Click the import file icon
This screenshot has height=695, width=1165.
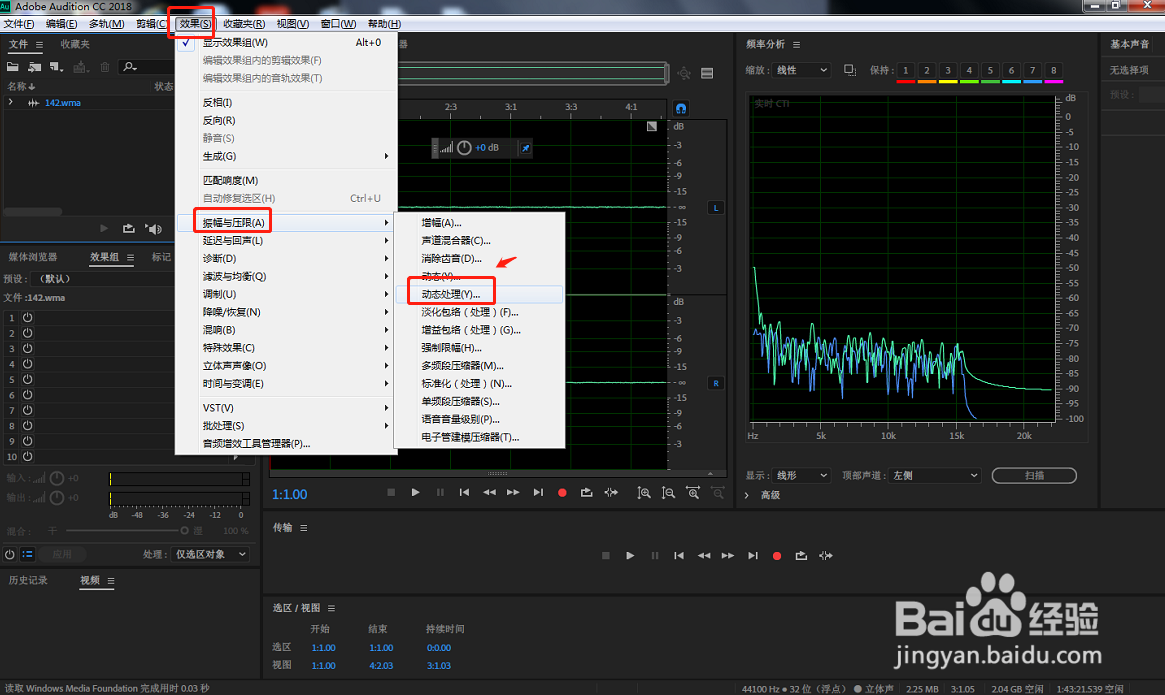click(x=34, y=67)
